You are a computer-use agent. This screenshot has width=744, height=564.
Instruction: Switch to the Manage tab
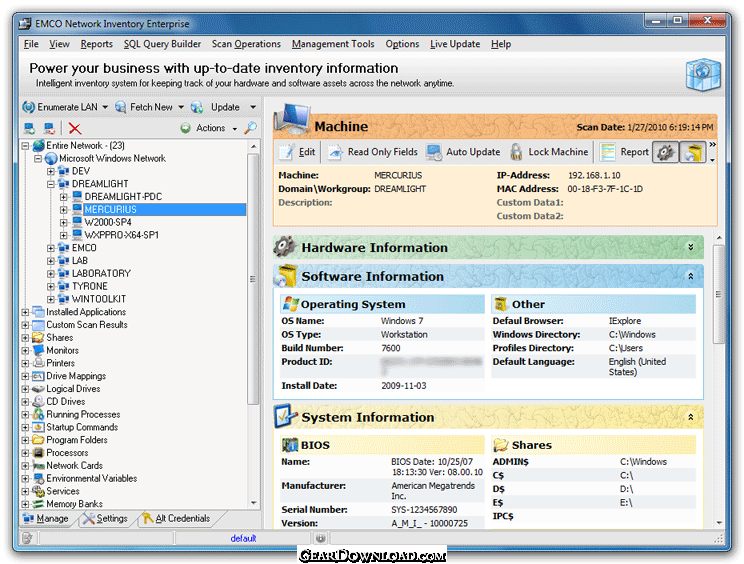[x=46, y=518]
